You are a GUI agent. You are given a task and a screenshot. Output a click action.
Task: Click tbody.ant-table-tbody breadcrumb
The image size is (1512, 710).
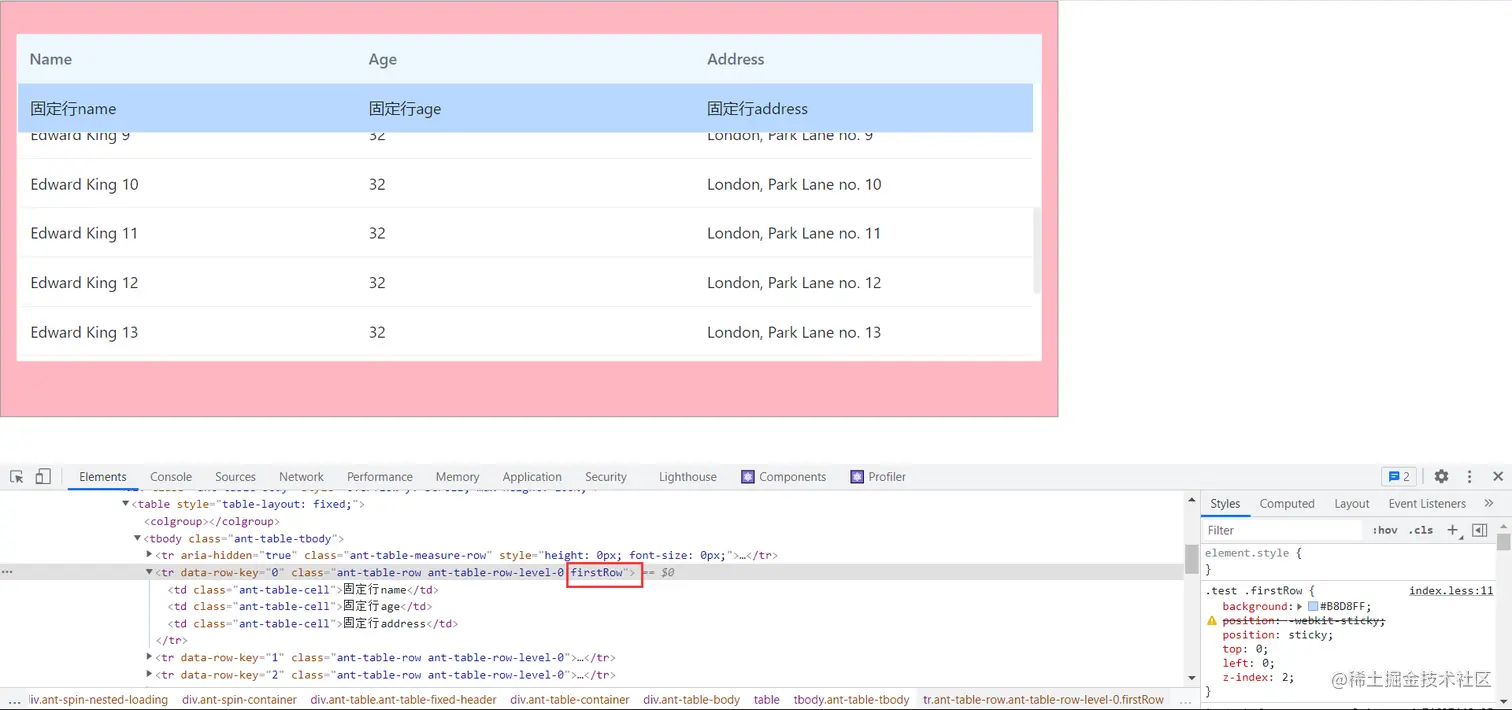852,699
